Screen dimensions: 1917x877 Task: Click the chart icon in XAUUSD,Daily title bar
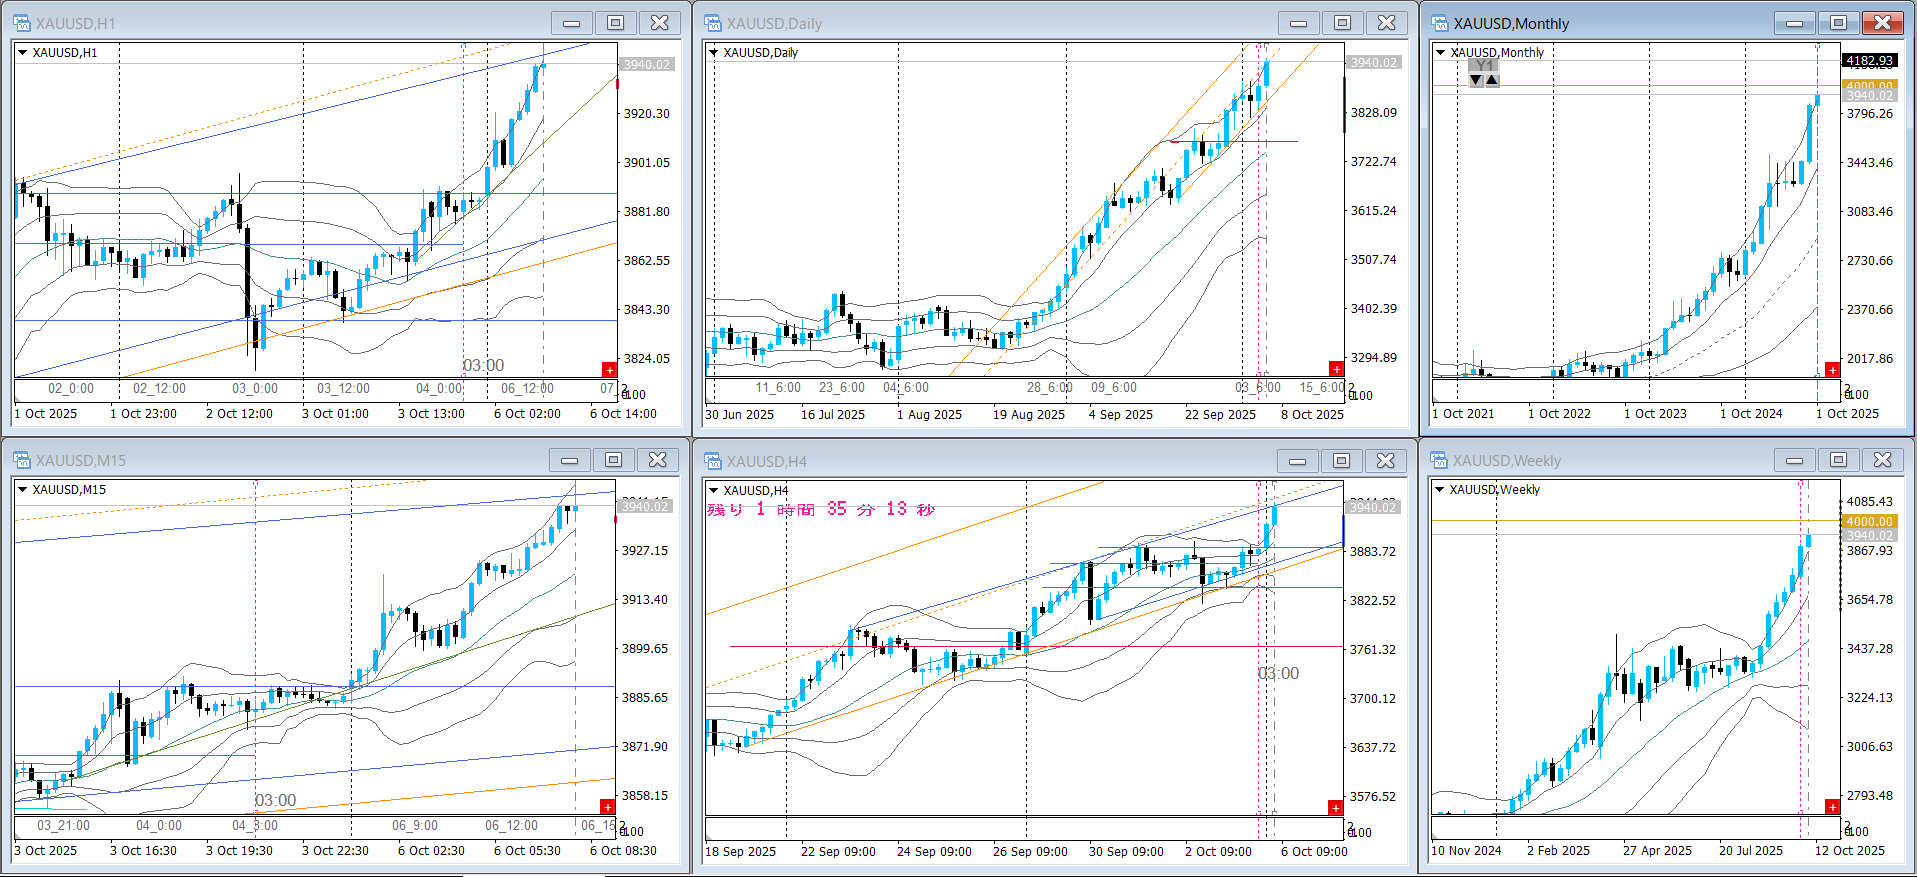[713, 23]
